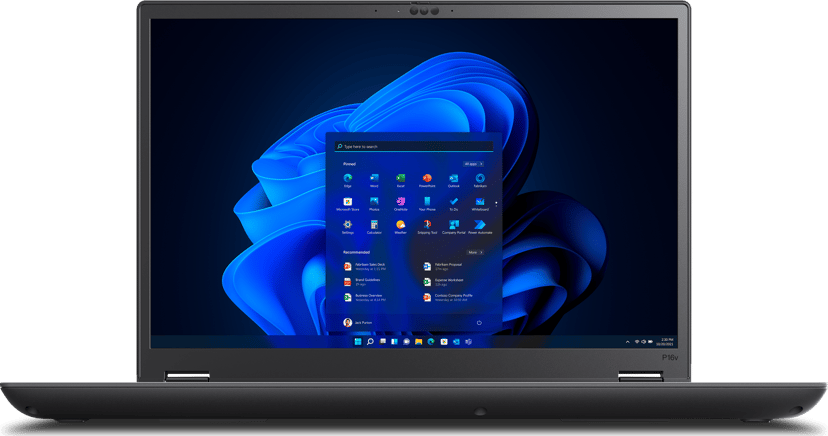The height and width of the screenshot is (436, 828).
Task: Open Expense Worksheet recommended file
Action: [444, 282]
